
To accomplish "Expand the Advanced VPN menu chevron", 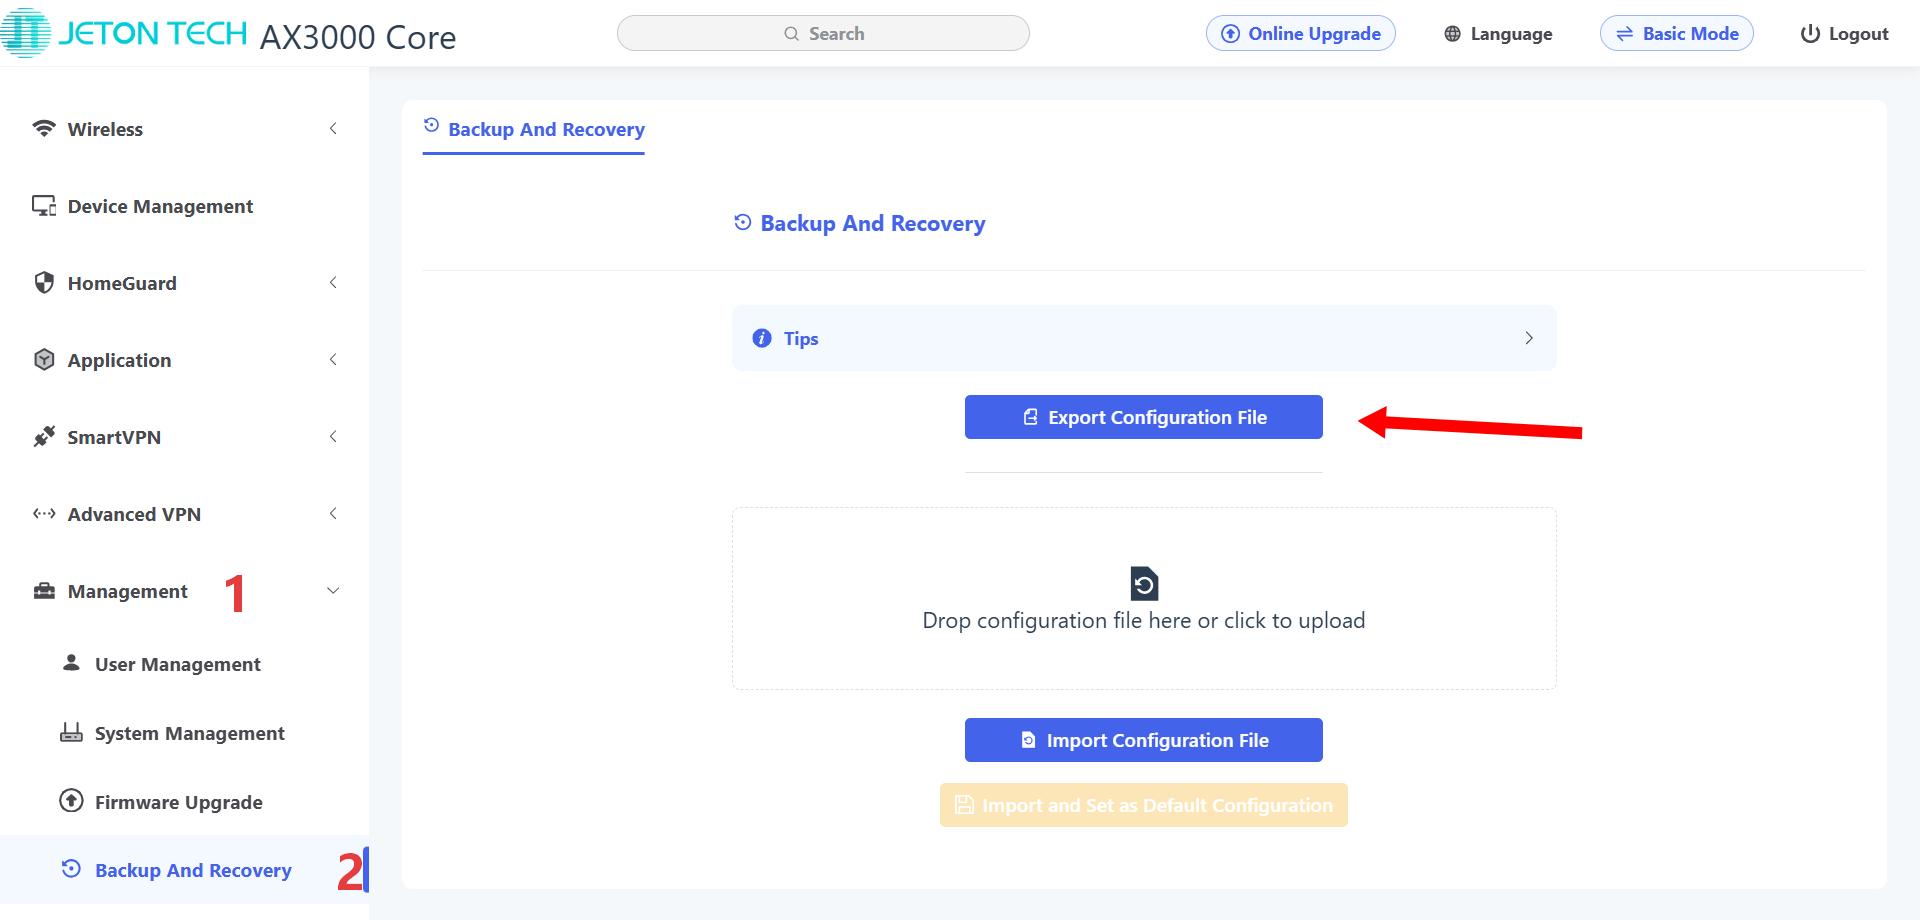I will [333, 513].
